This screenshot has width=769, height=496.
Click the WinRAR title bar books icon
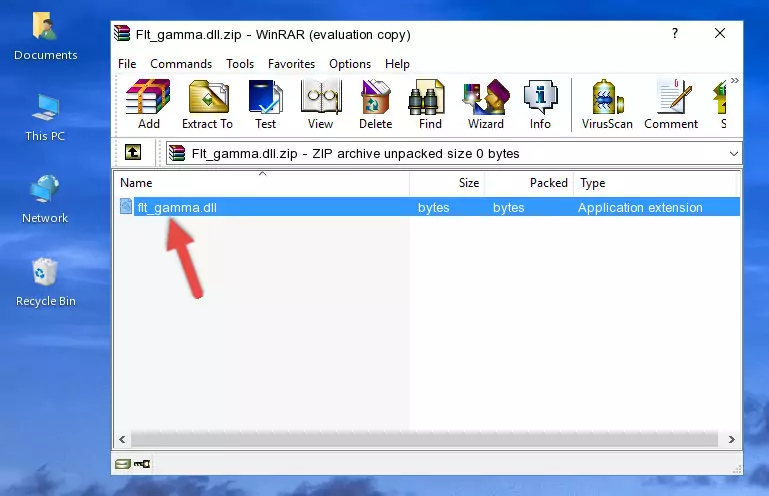pos(122,34)
